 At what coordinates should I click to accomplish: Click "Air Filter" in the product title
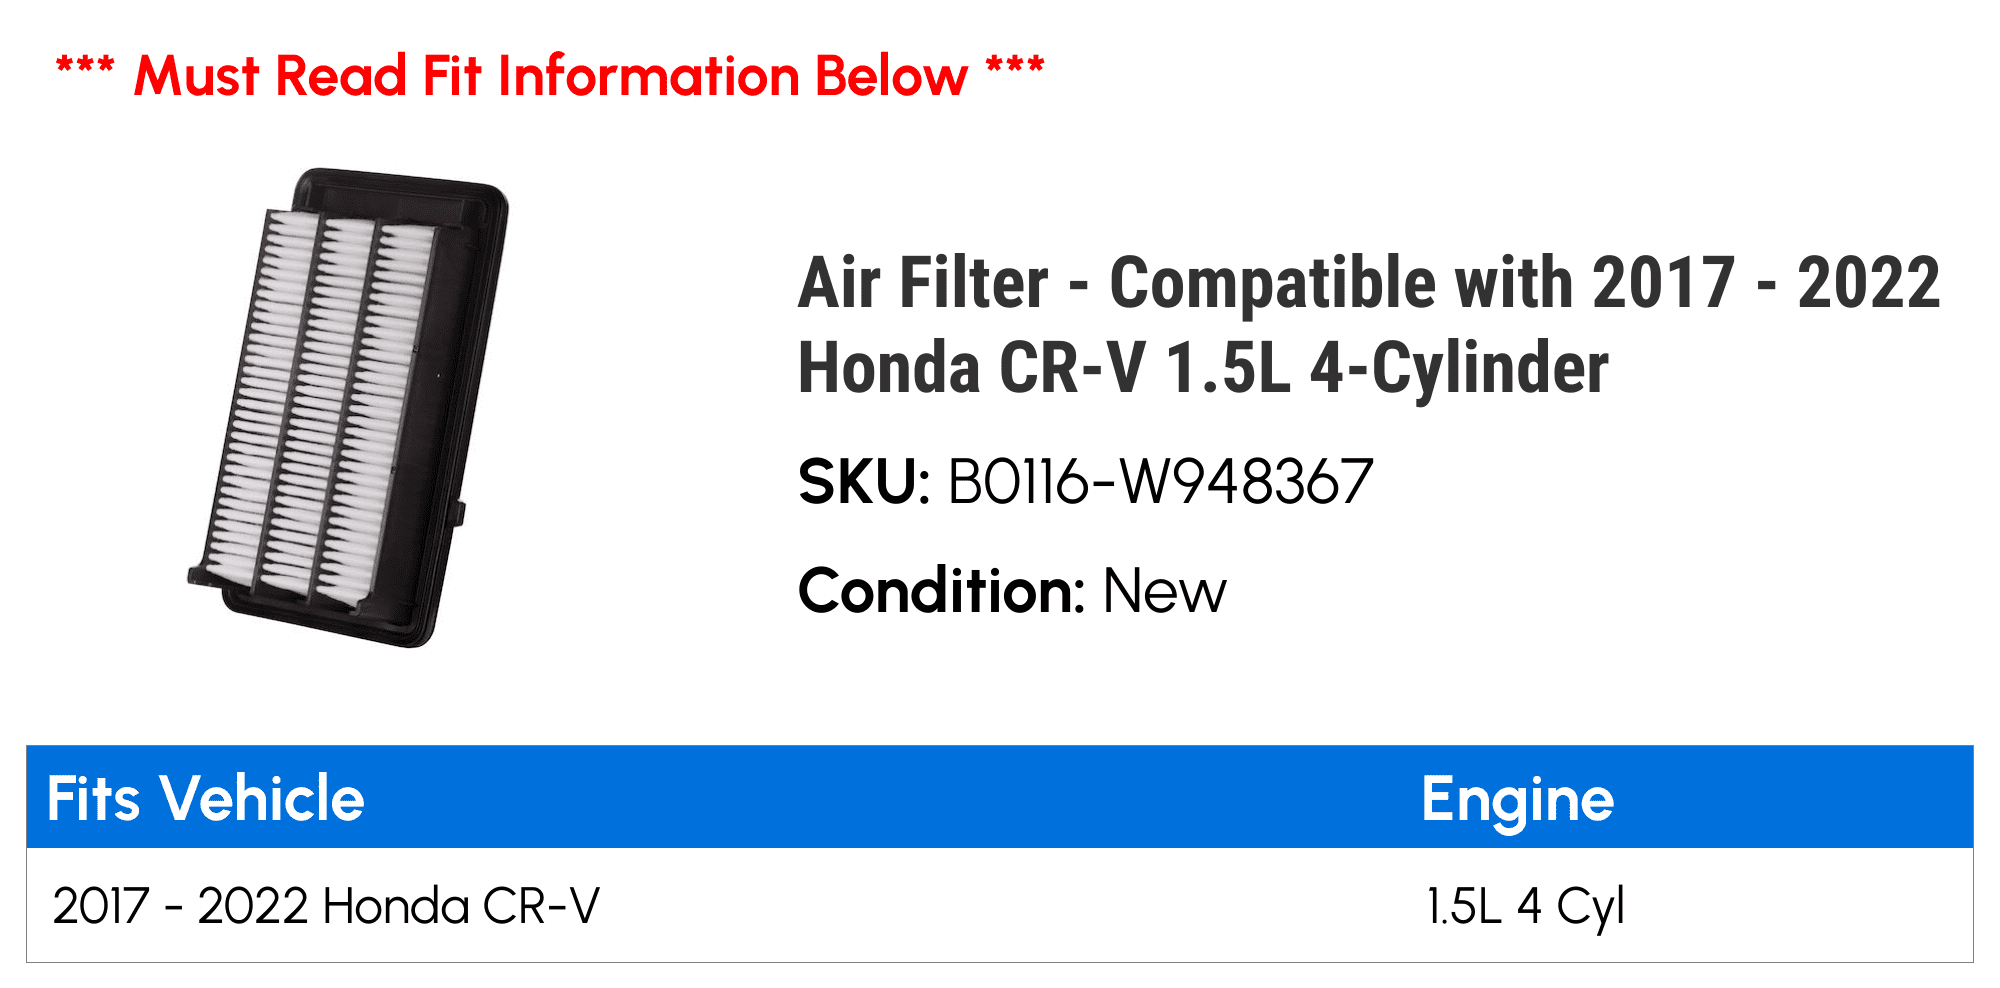click(x=923, y=284)
